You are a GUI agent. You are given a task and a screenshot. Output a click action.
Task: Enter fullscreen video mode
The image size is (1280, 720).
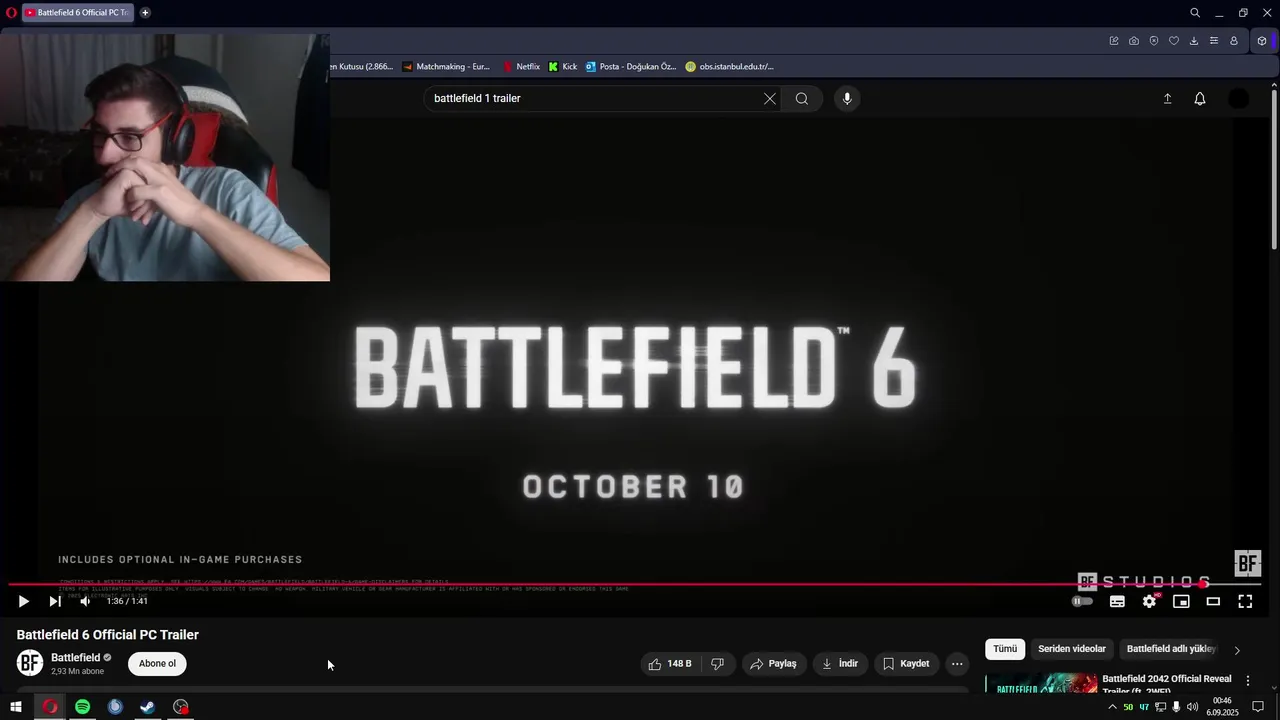click(1245, 601)
